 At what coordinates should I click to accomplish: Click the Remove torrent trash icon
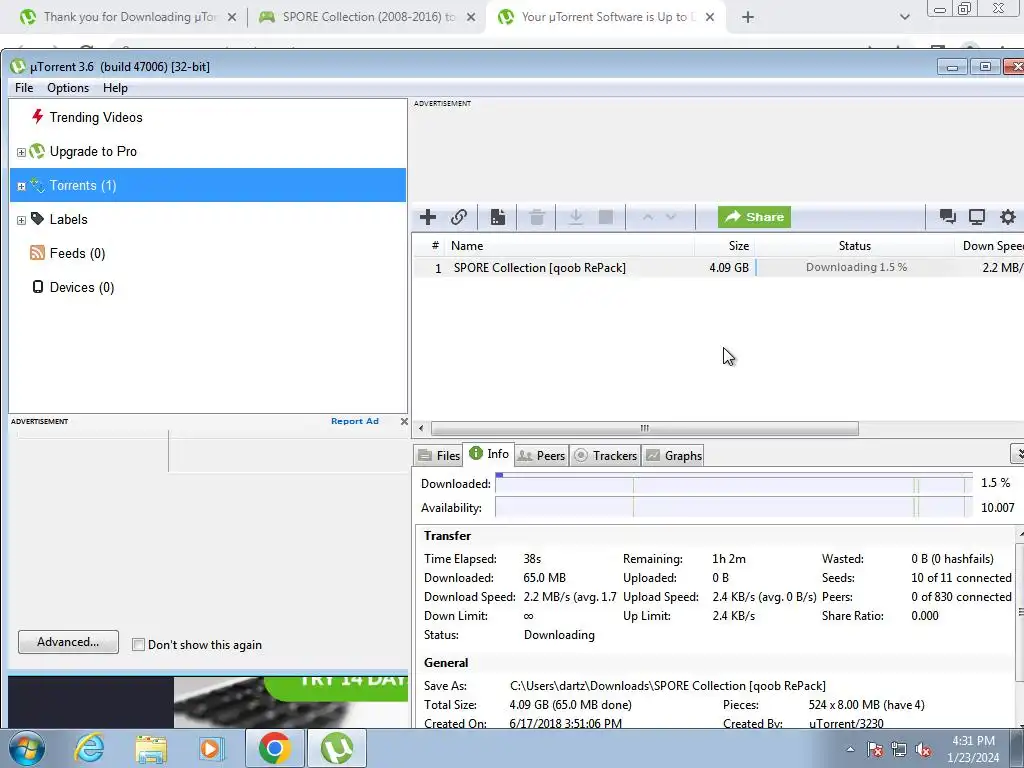tap(537, 217)
